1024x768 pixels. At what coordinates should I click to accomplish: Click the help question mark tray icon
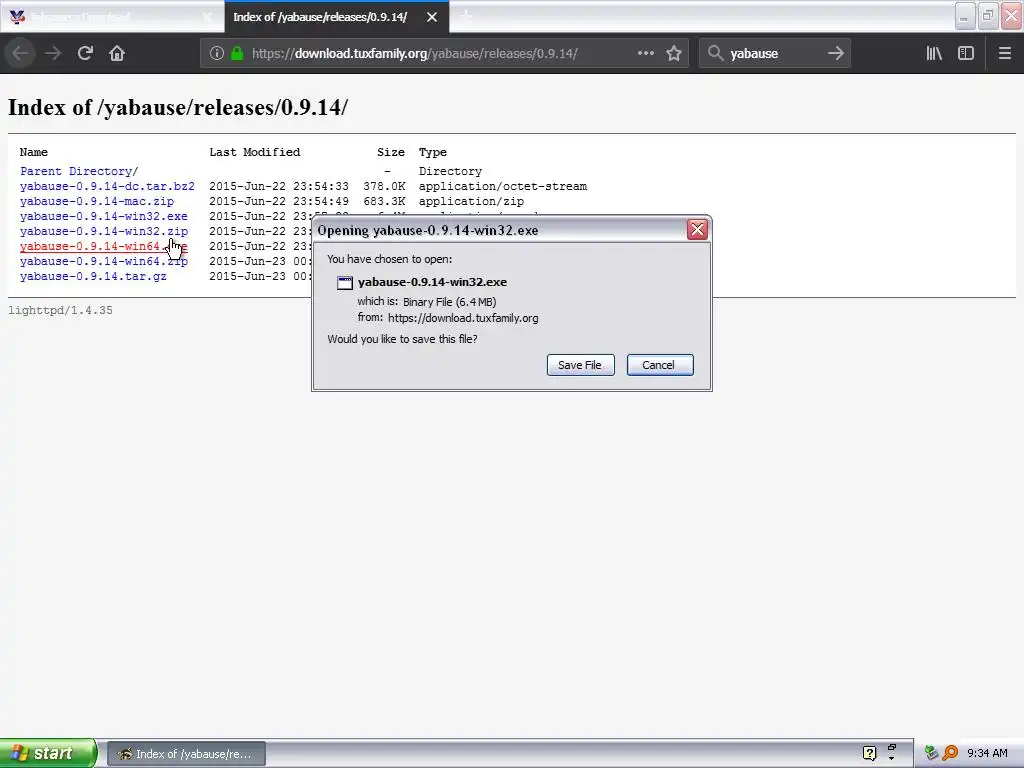click(x=869, y=753)
